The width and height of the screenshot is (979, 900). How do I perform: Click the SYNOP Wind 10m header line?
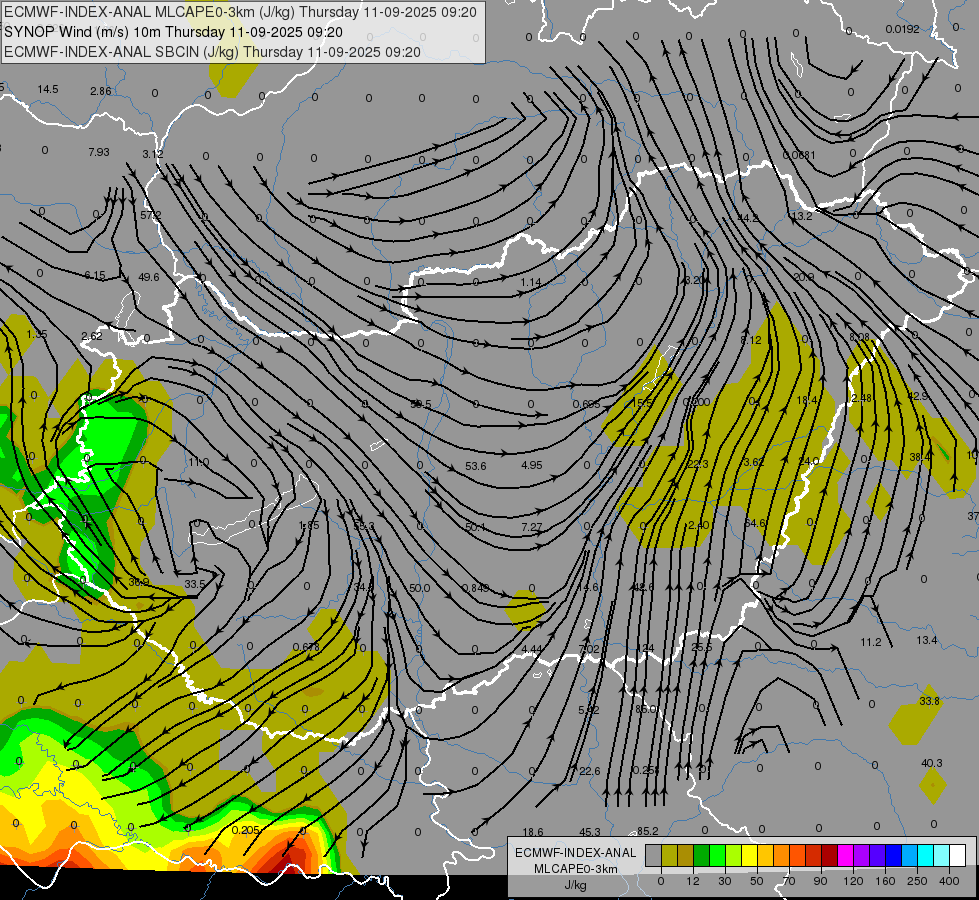pyautogui.click(x=174, y=32)
